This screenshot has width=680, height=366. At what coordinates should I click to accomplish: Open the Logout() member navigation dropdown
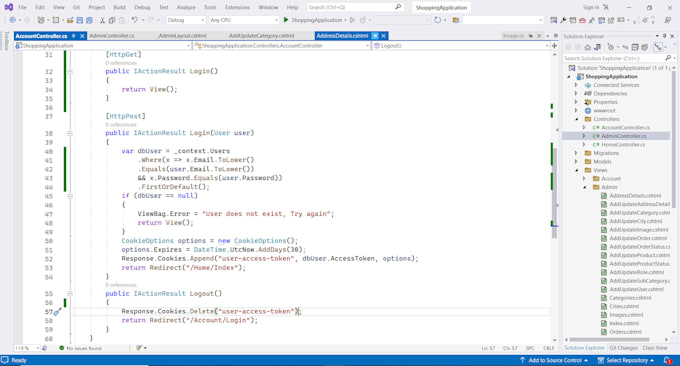point(461,46)
